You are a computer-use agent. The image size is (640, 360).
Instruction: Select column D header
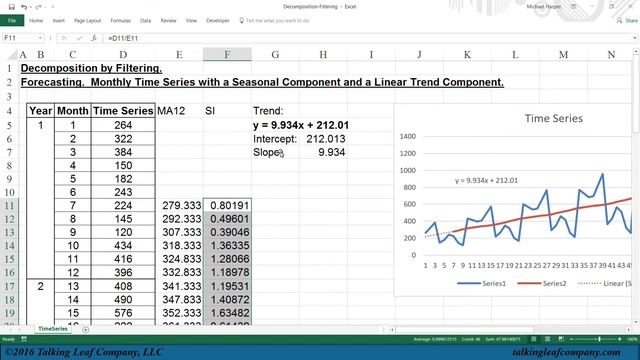(x=123, y=54)
